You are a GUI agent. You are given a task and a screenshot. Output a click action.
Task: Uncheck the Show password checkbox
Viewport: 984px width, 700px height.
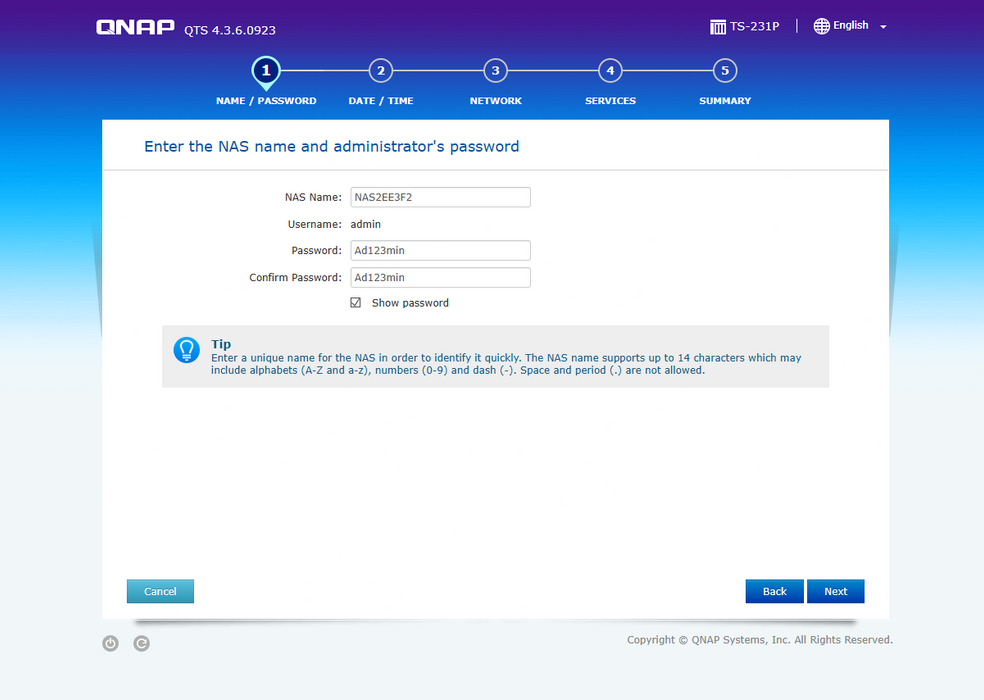(355, 303)
